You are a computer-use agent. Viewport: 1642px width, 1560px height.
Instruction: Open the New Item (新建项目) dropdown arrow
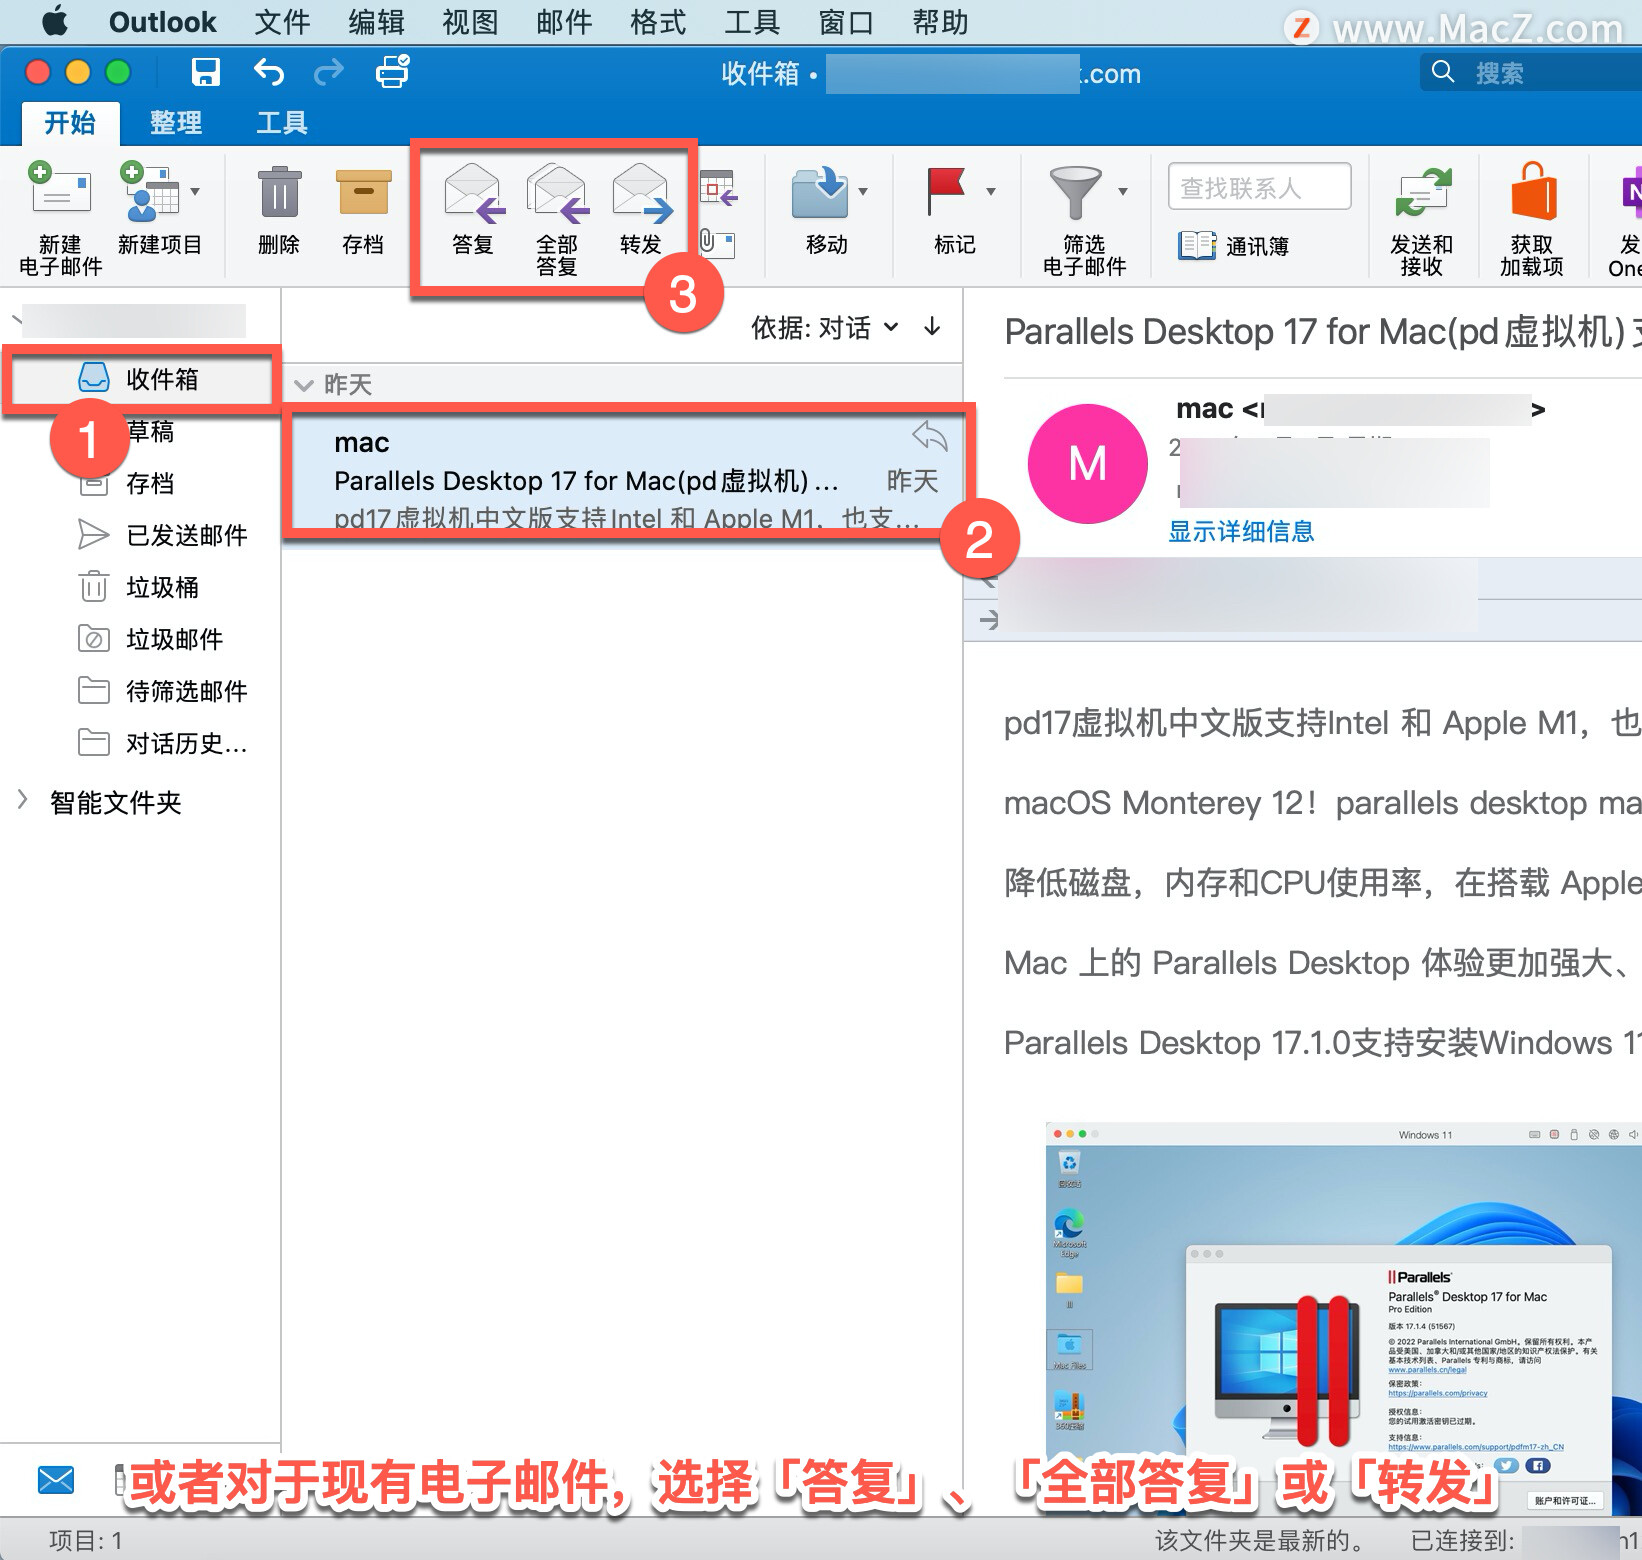coord(195,191)
